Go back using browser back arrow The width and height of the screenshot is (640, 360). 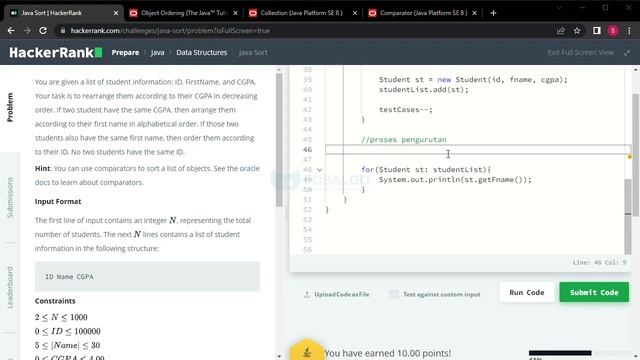(x=11, y=31)
